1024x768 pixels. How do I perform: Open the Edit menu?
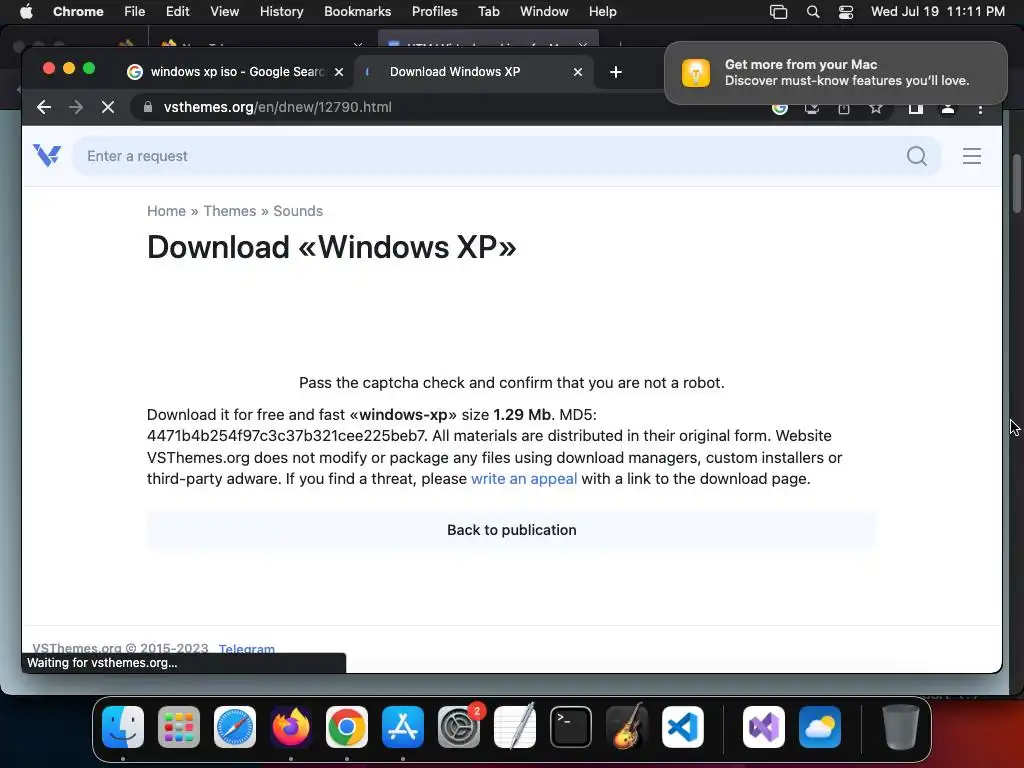[177, 12]
